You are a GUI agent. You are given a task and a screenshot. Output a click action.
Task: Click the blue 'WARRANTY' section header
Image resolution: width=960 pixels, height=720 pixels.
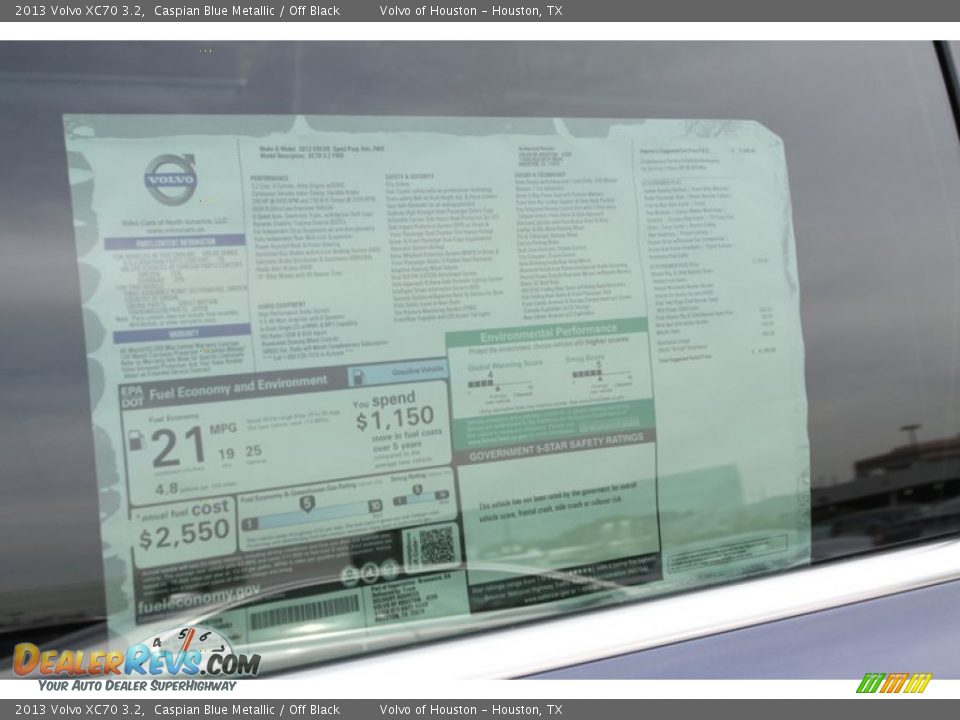(x=182, y=334)
